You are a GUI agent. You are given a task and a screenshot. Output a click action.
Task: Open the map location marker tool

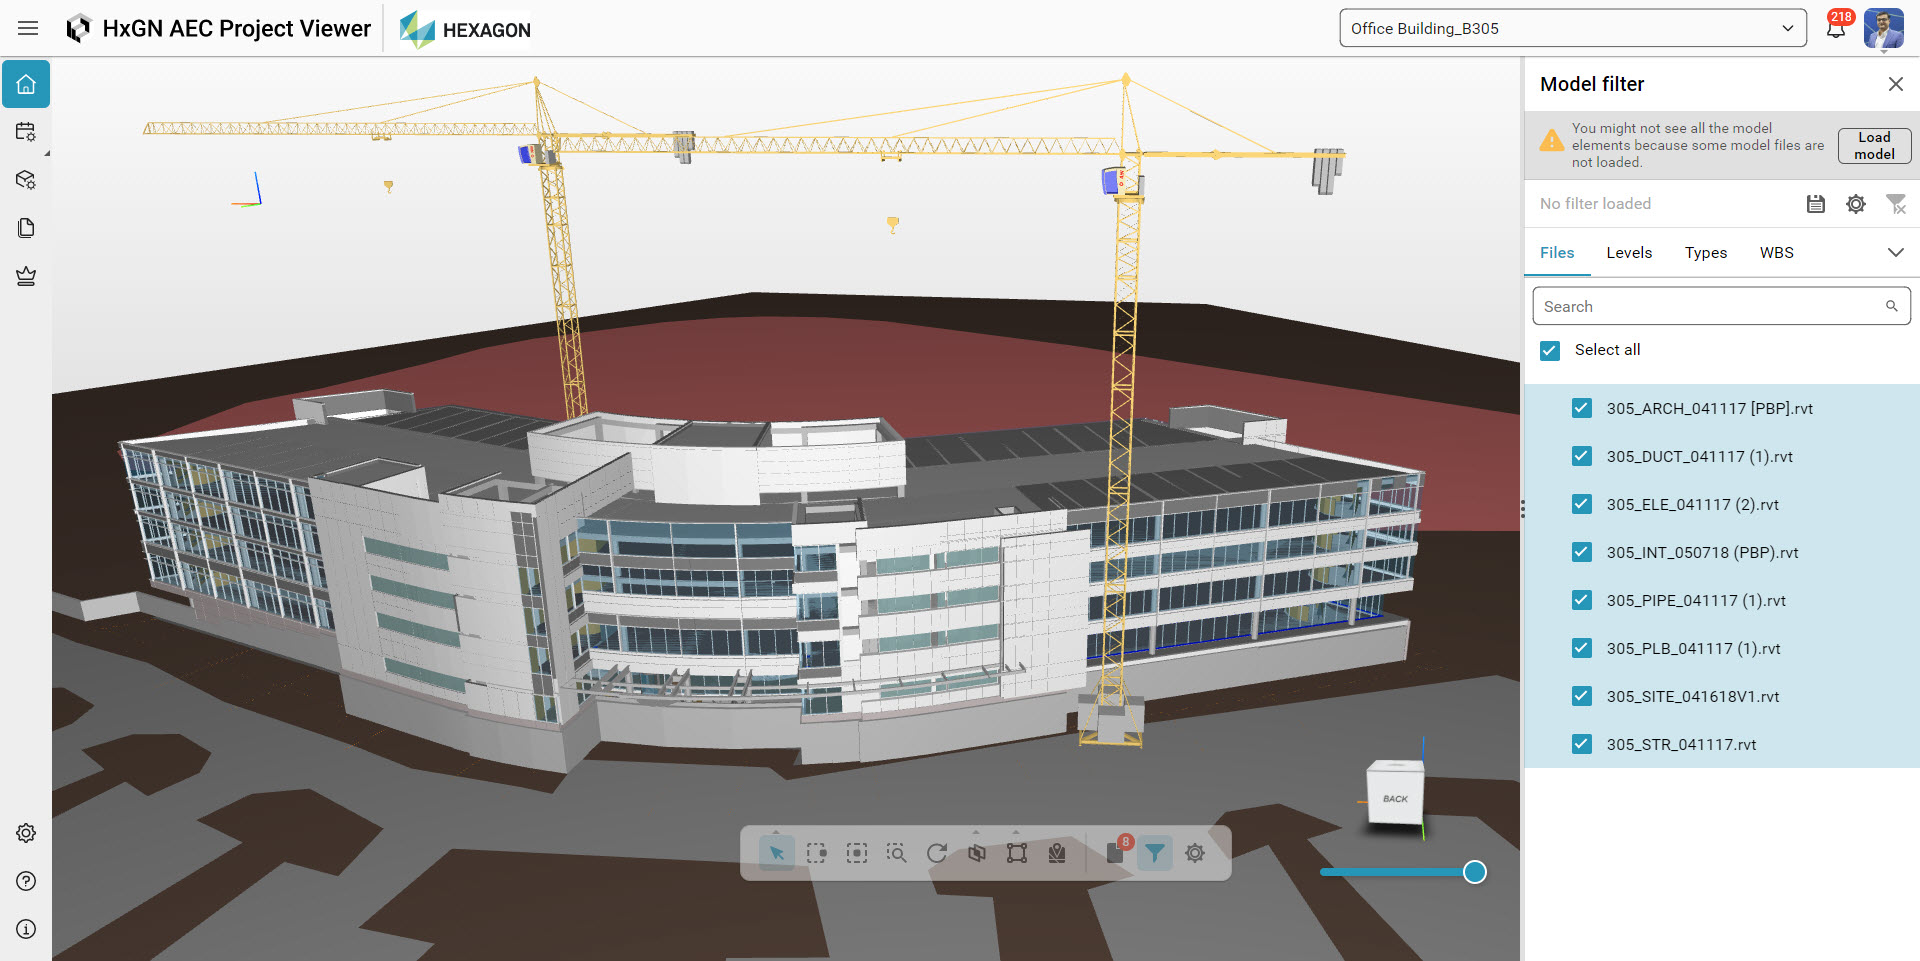[x=1057, y=853]
